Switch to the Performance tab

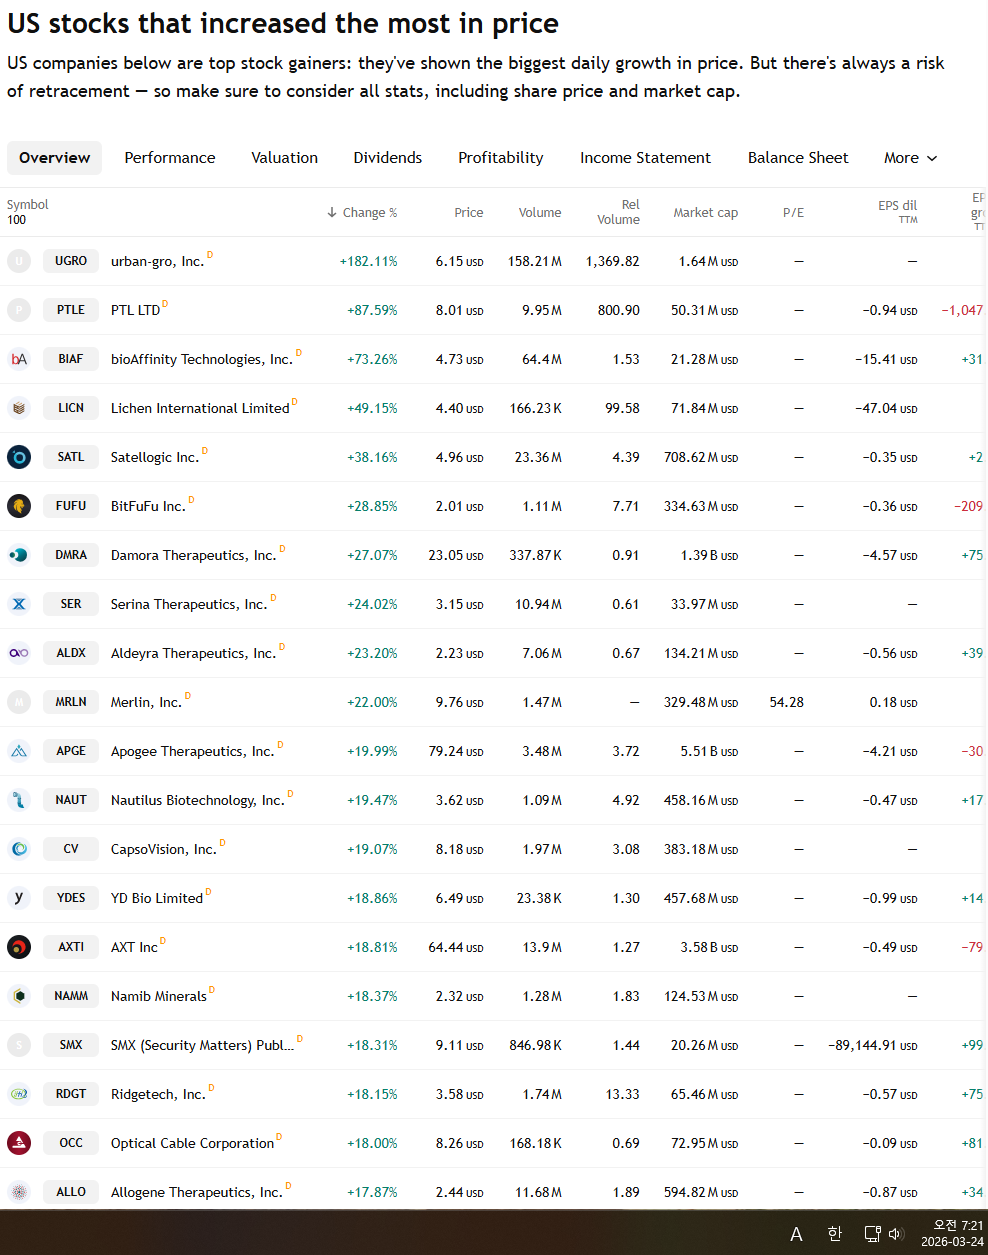170,158
